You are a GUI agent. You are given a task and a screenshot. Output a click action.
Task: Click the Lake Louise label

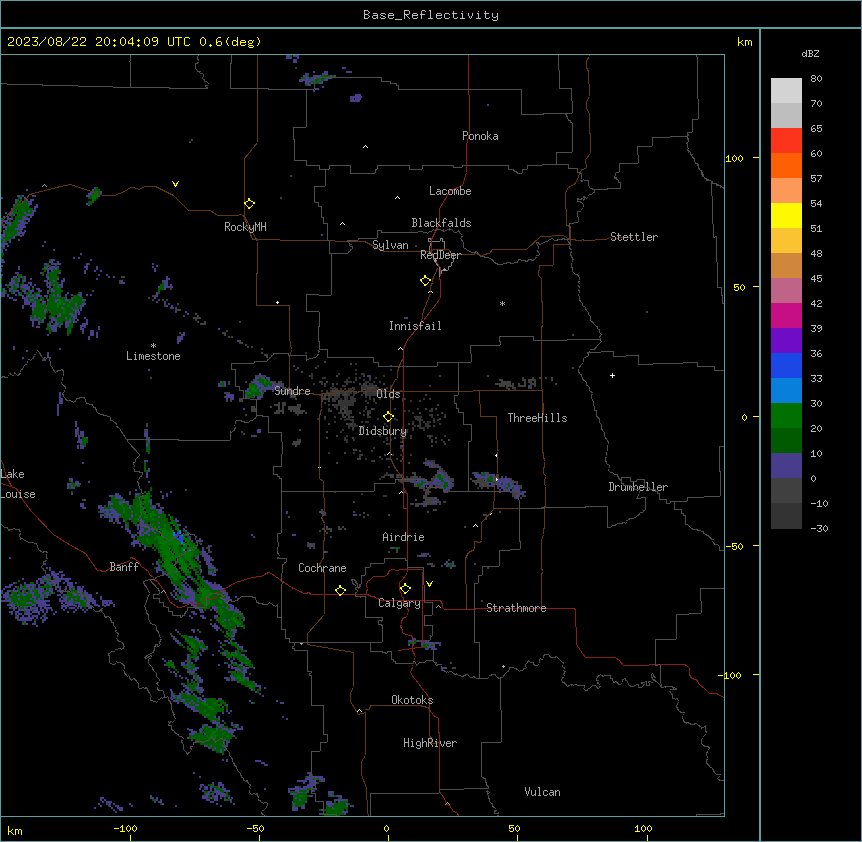tap(18, 484)
